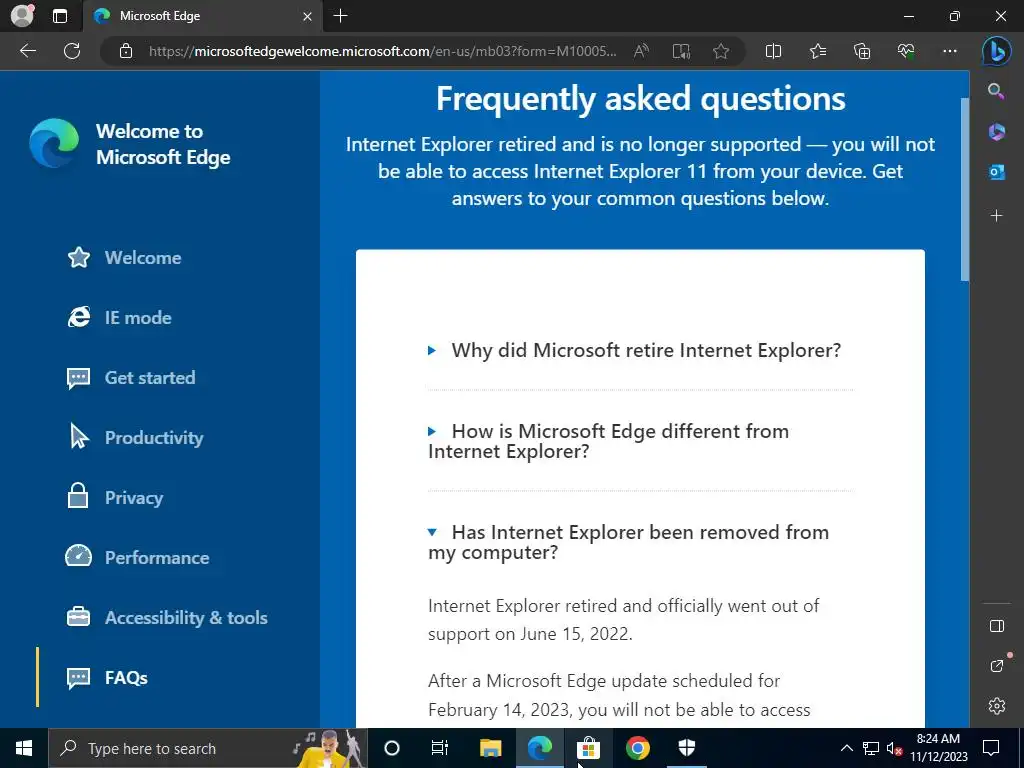Open sidebar settings gear
Viewport: 1024px width, 768px height.
[x=997, y=706]
